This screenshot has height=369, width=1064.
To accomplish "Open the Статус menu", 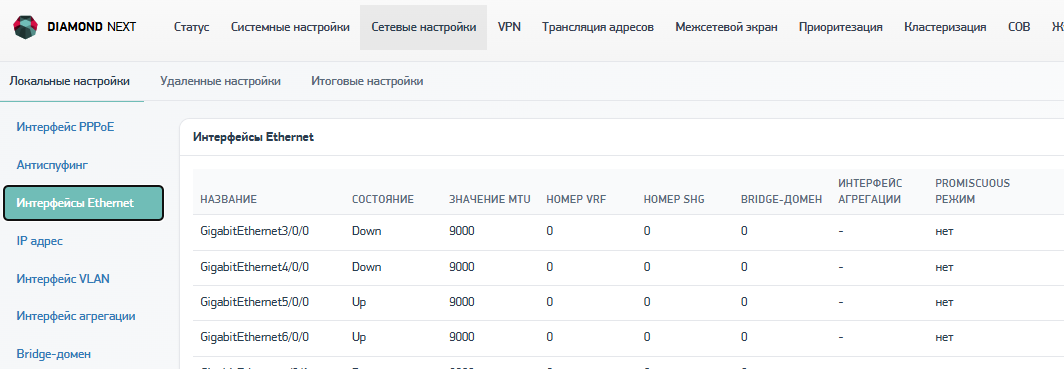I will click(191, 27).
